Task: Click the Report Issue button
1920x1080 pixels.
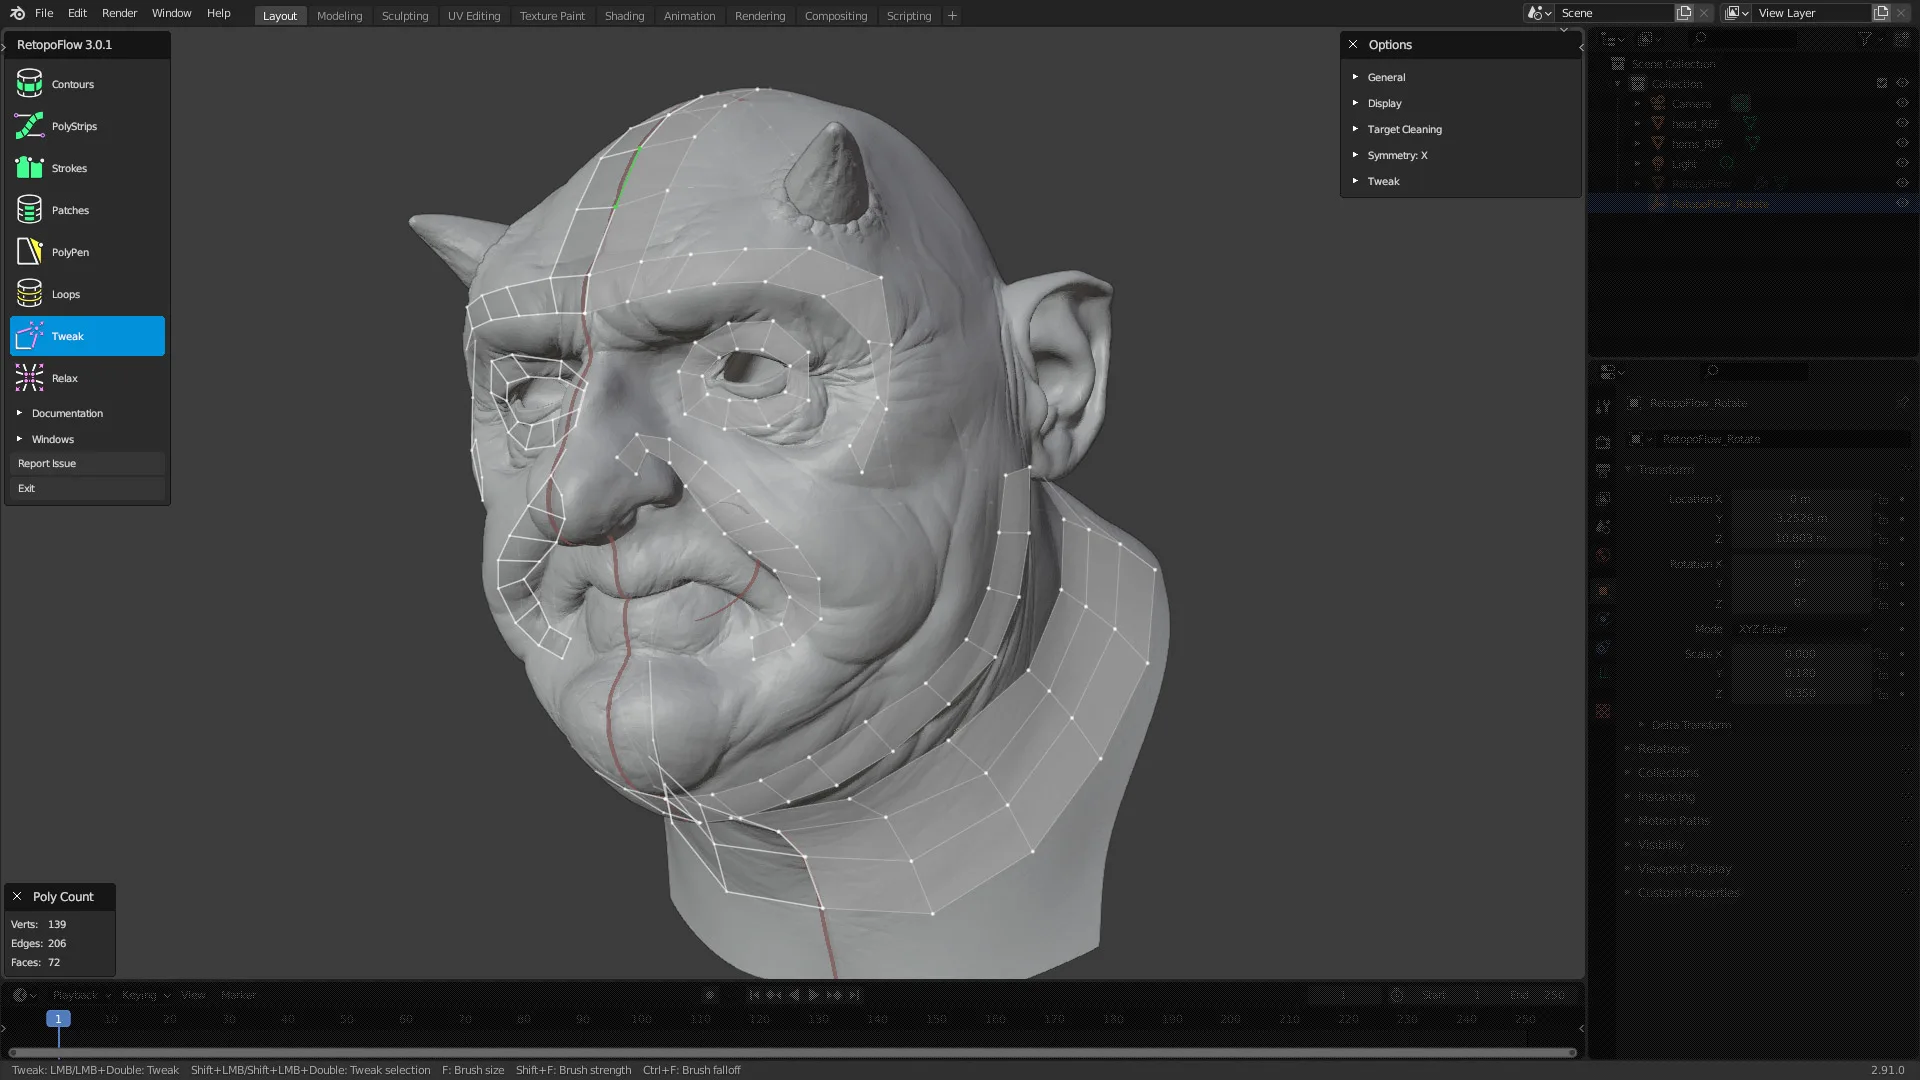Action: pos(87,464)
